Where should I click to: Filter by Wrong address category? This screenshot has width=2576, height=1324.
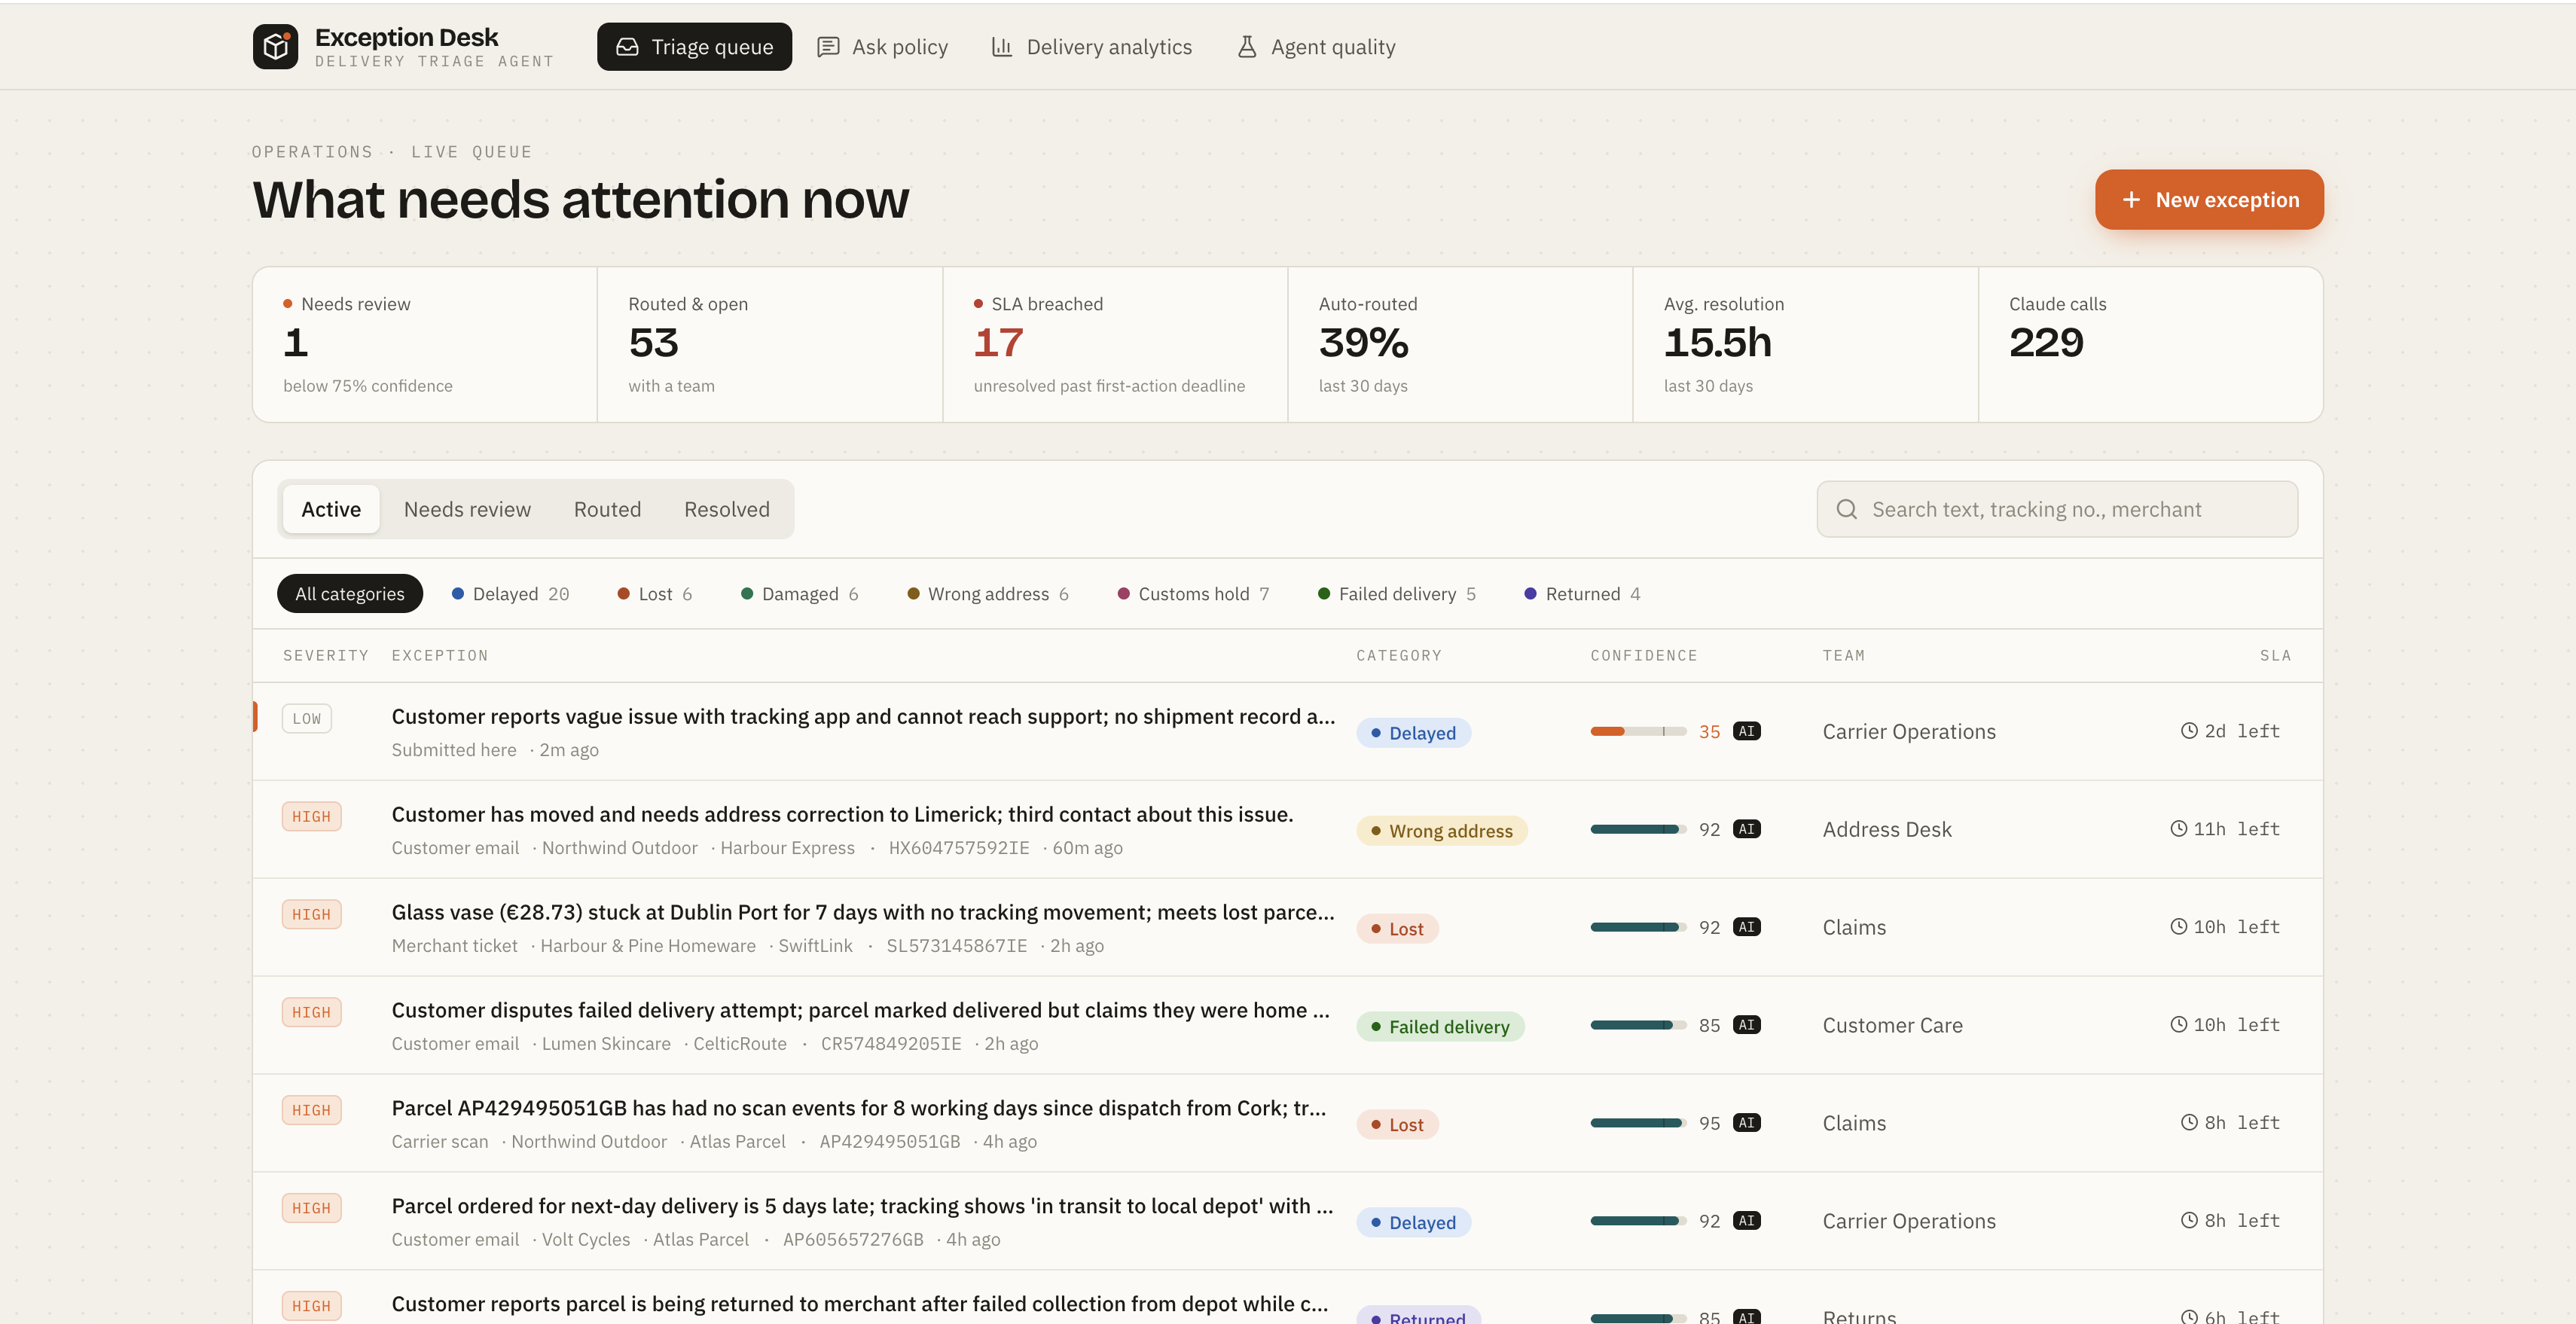tap(988, 594)
